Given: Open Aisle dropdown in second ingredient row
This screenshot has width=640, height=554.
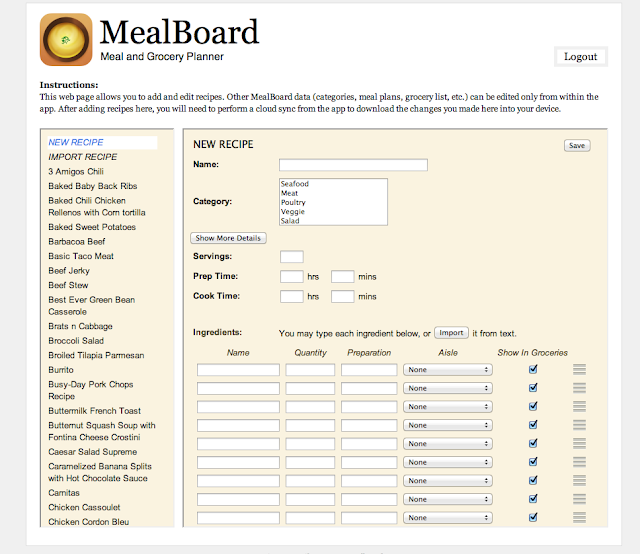Looking at the screenshot, I should [x=448, y=388].
